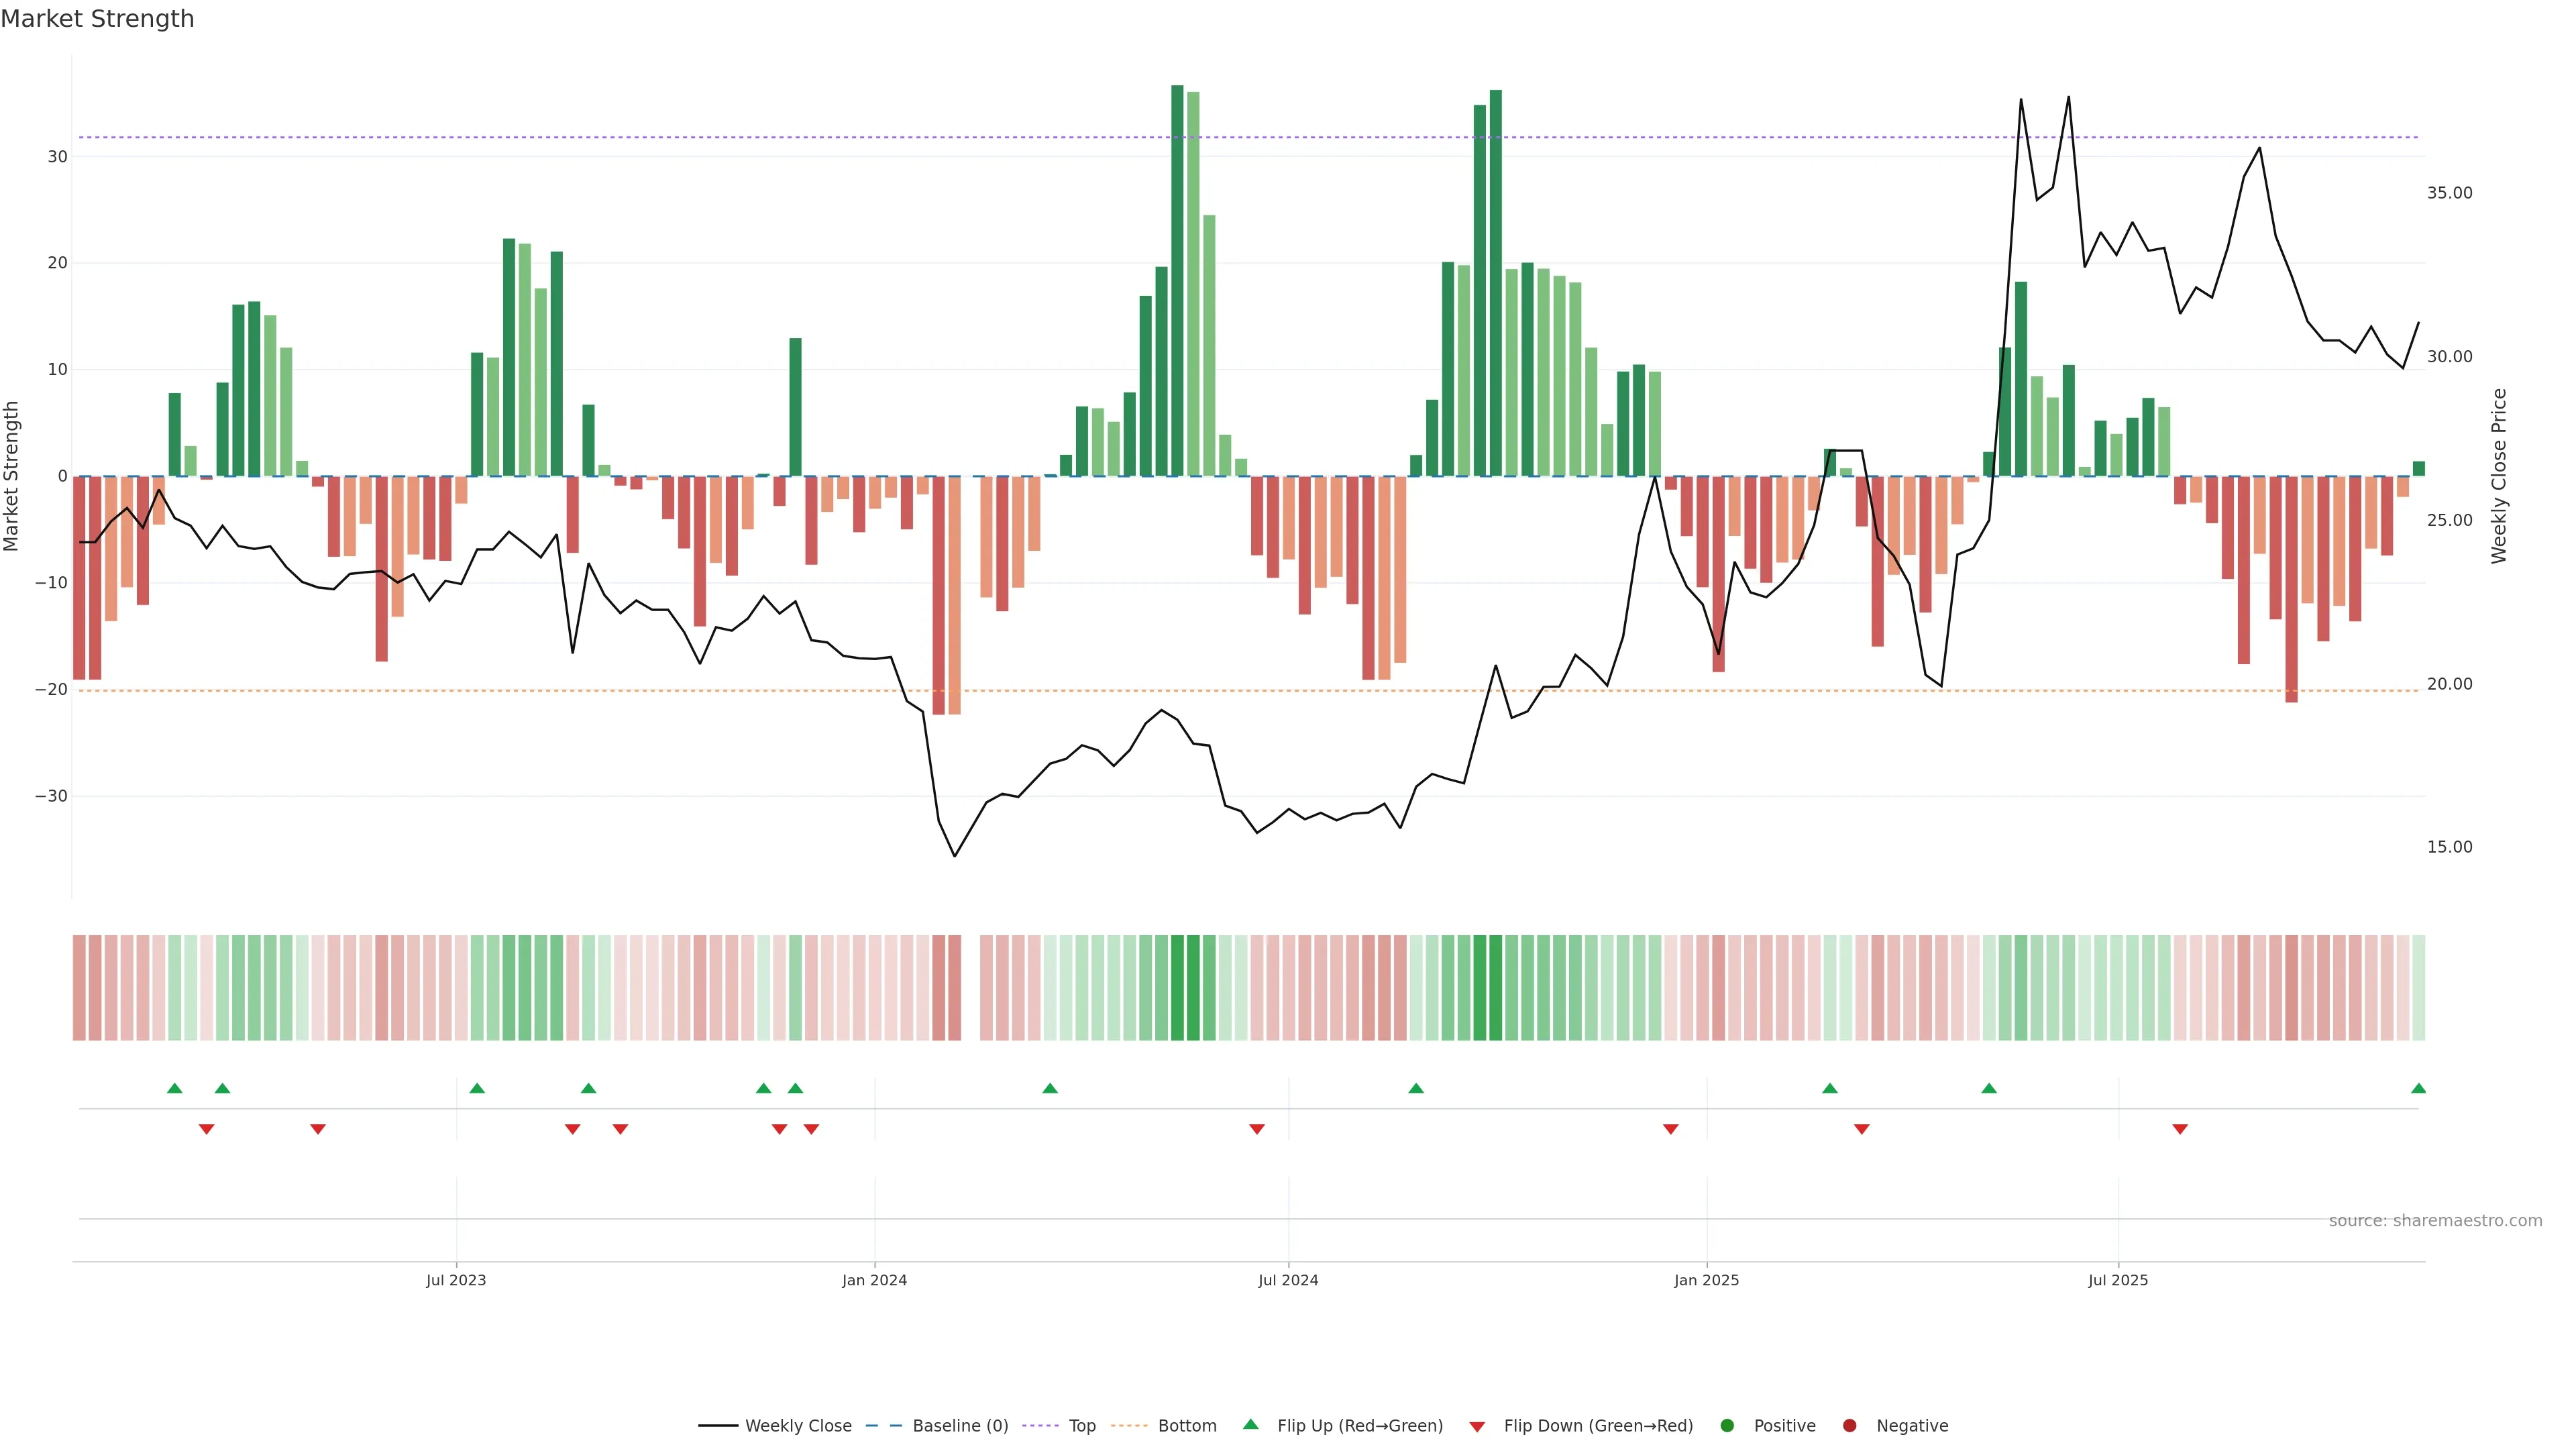The height and width of the screenshot is (1449, 2576).
Task: Click the red Negative circle in legend
Action: [x=1849, y=1426]
